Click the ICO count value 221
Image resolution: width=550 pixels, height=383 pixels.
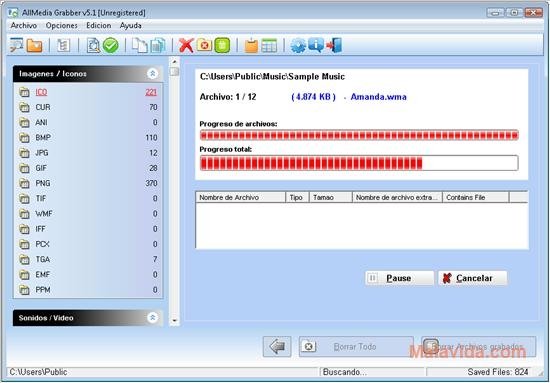pos(151,92)
